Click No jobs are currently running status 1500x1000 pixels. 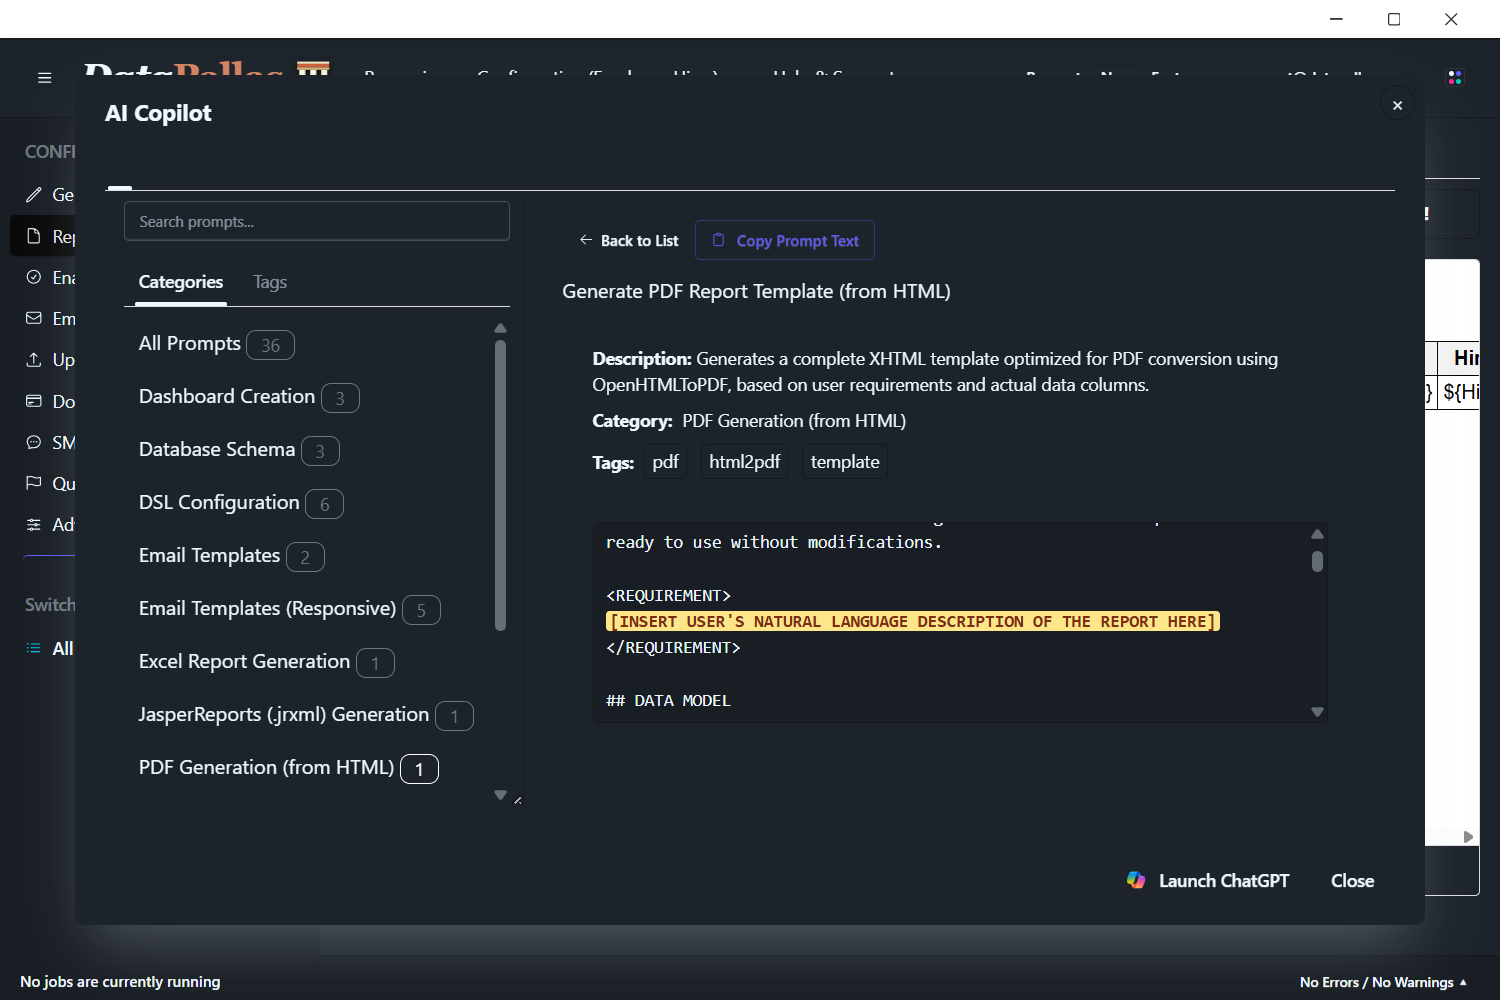[120, 982]
